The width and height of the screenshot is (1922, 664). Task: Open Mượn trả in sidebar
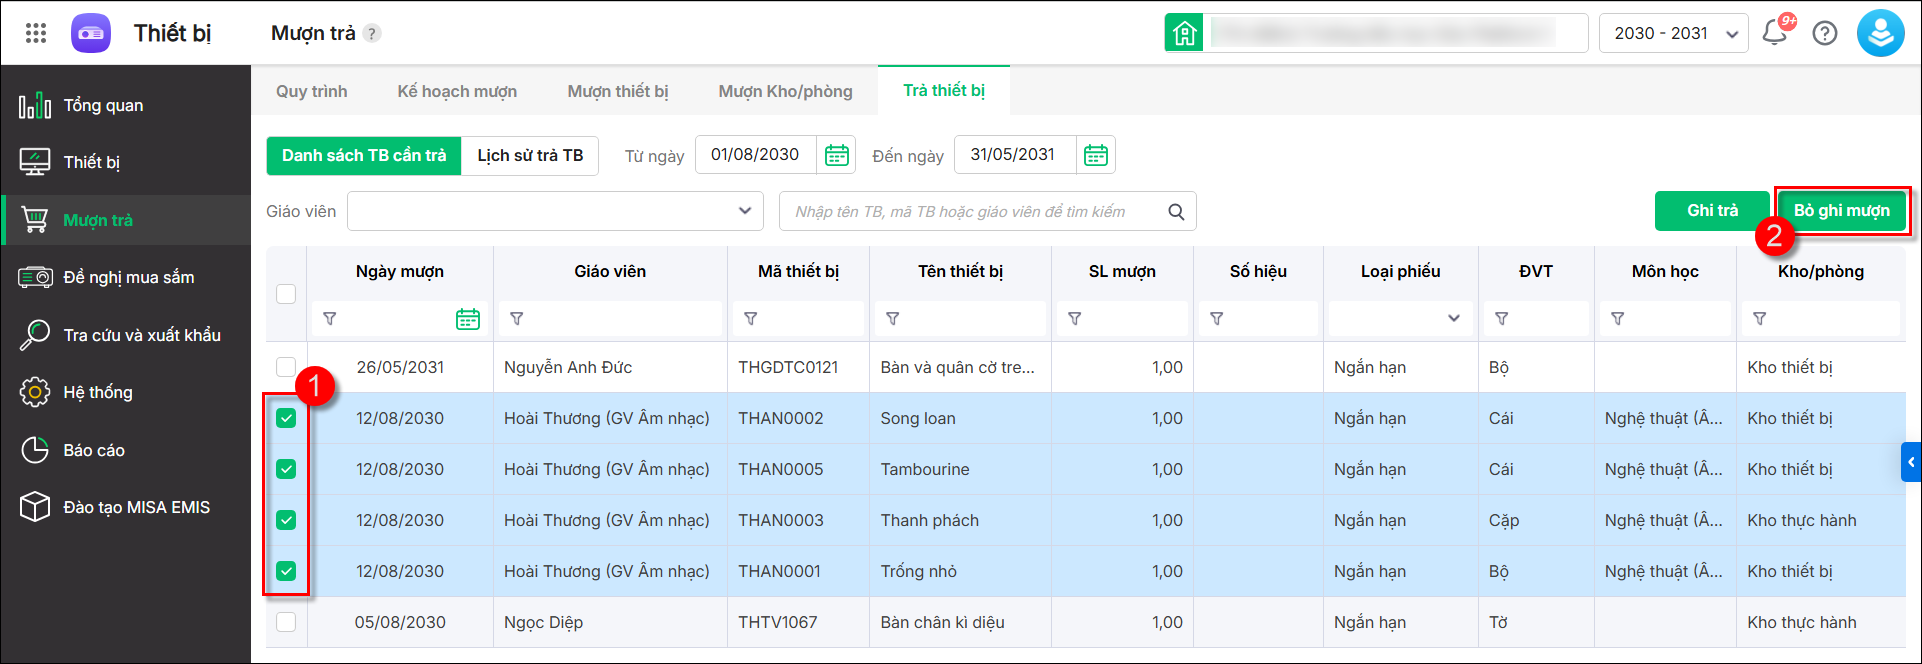coord(126,220)
